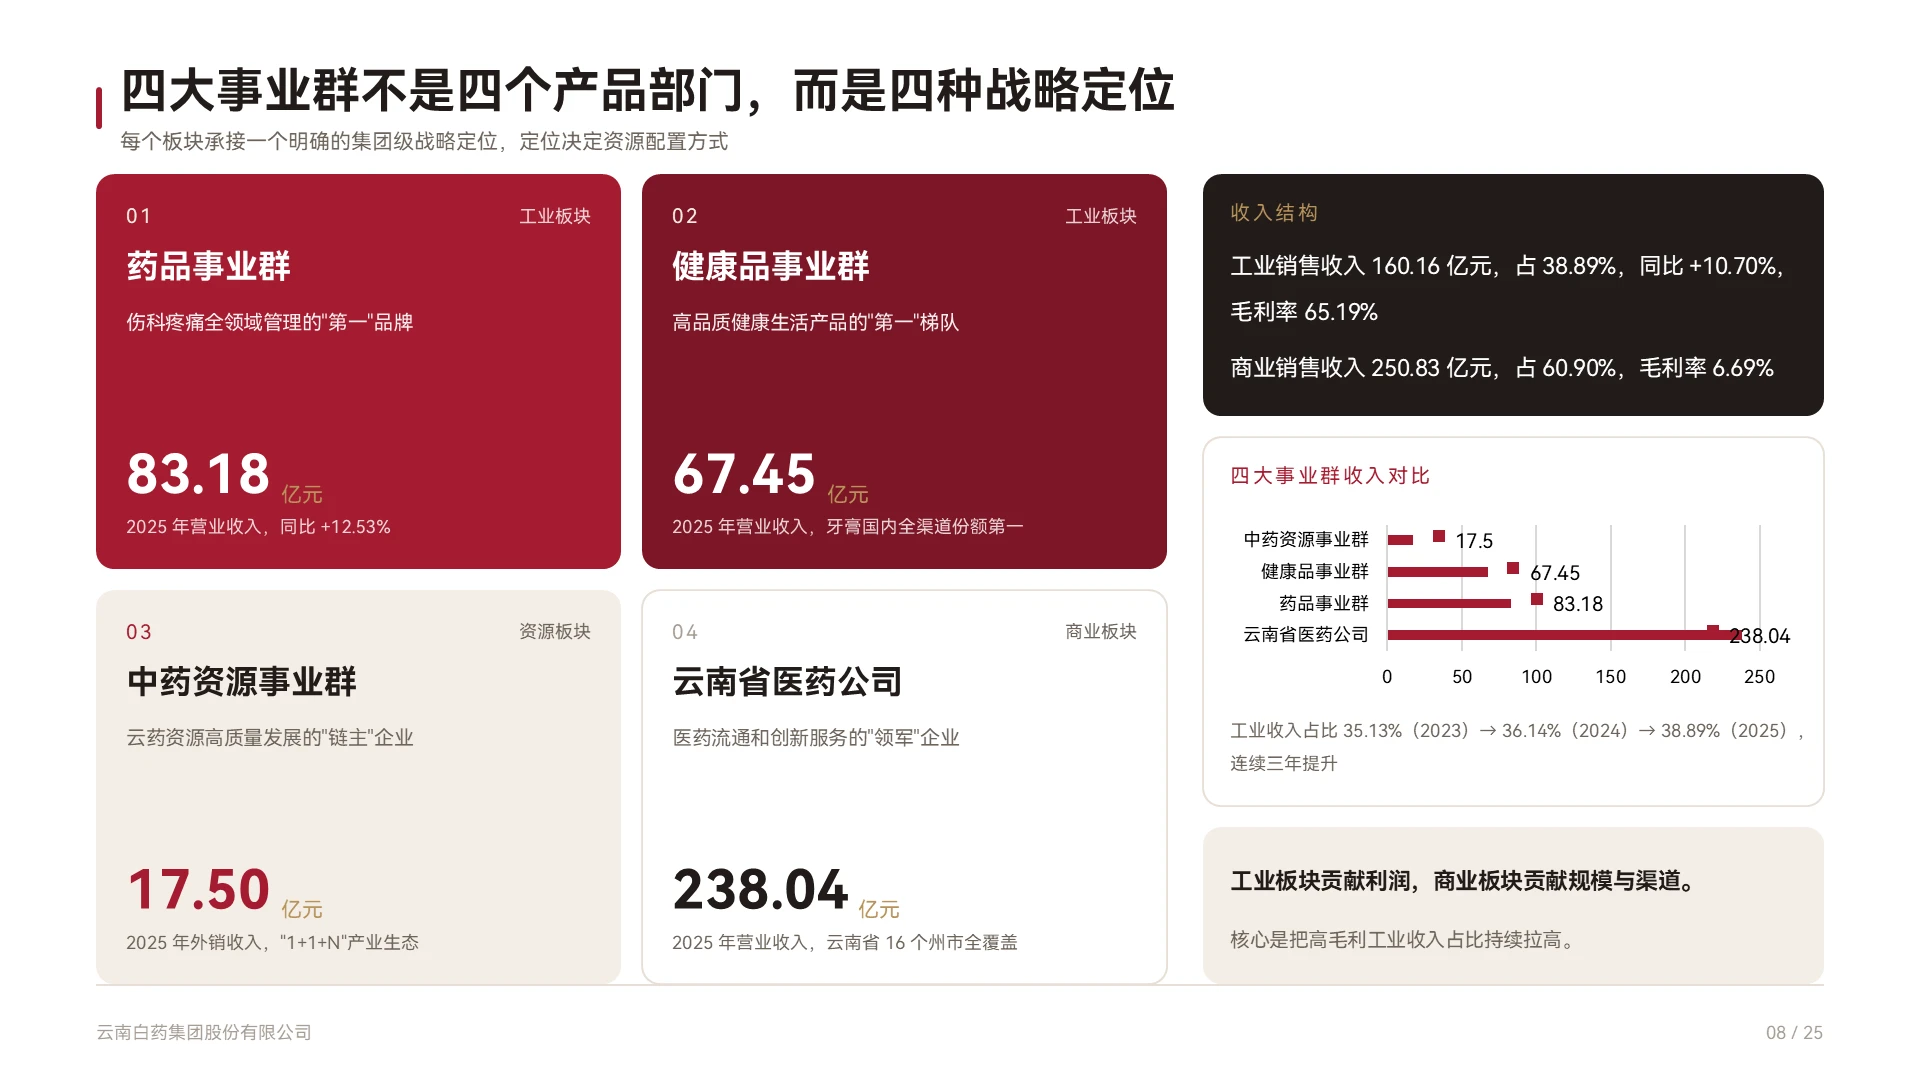Click the 收入结构 panel heading
The height and width of the screenshot is (1080, 1920).
click(1274, 212)
